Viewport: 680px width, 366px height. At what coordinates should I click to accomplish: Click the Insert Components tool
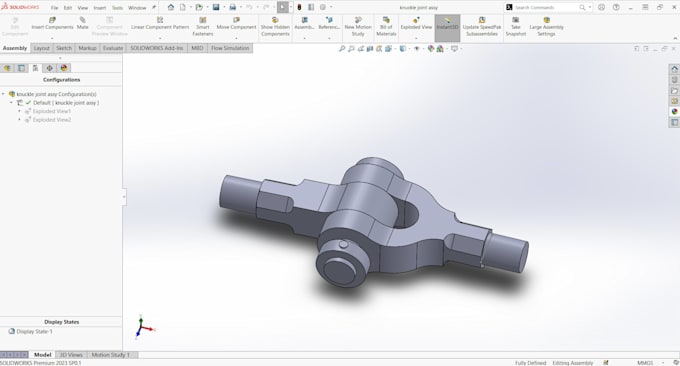[52, 23]
